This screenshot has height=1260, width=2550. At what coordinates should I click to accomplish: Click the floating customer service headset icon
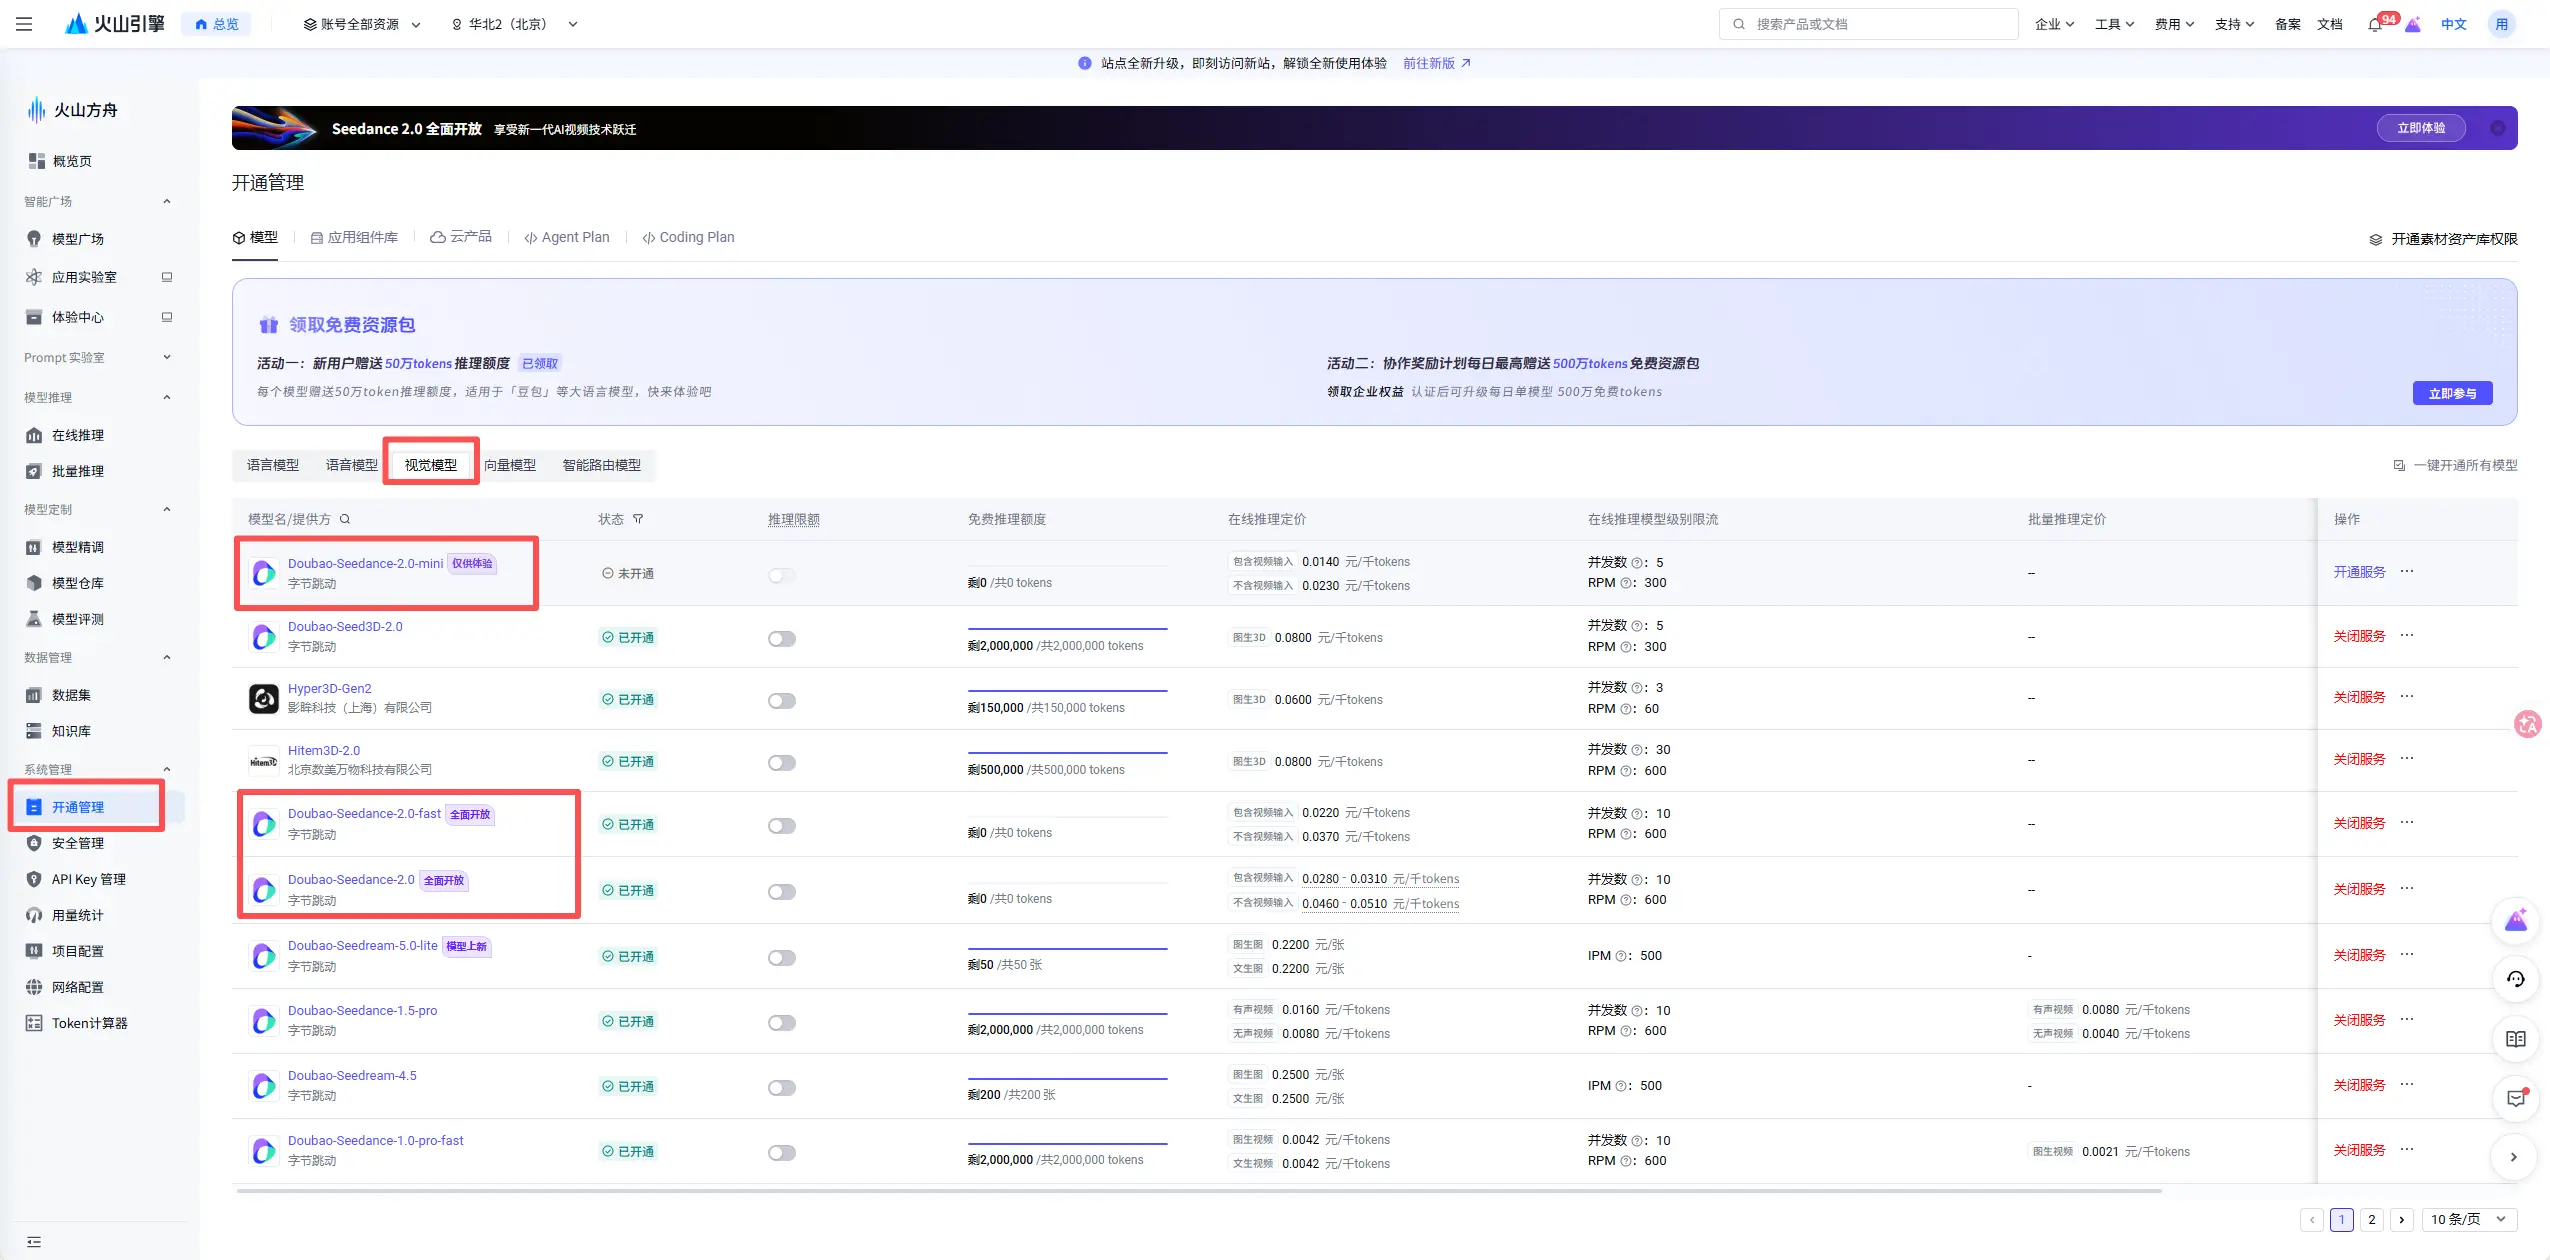tap(2516, 979)
